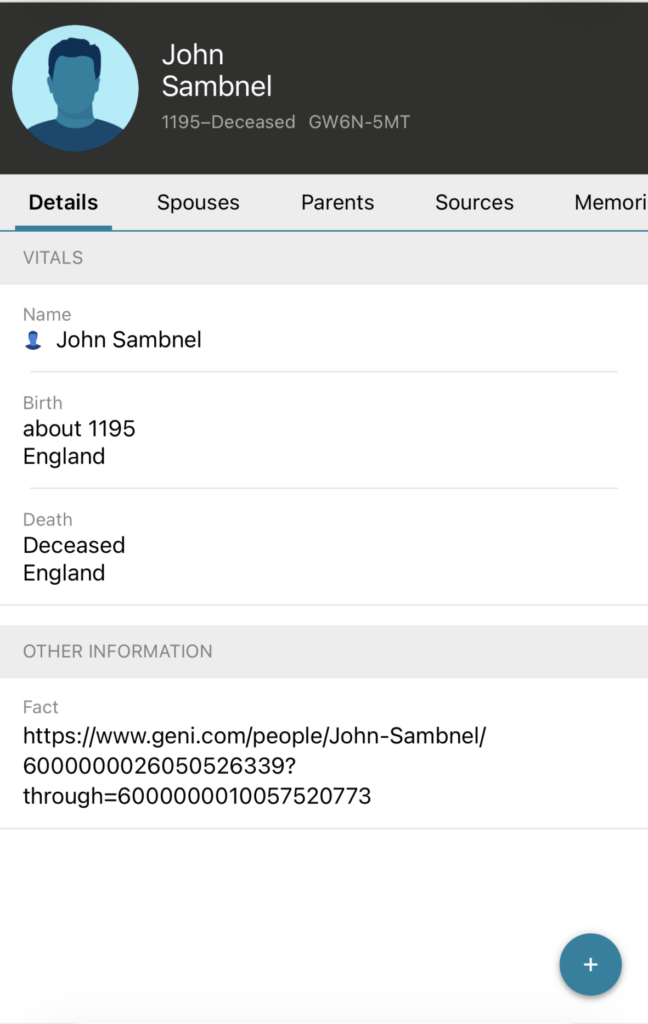Open the John Sambnel name entry

128,340
